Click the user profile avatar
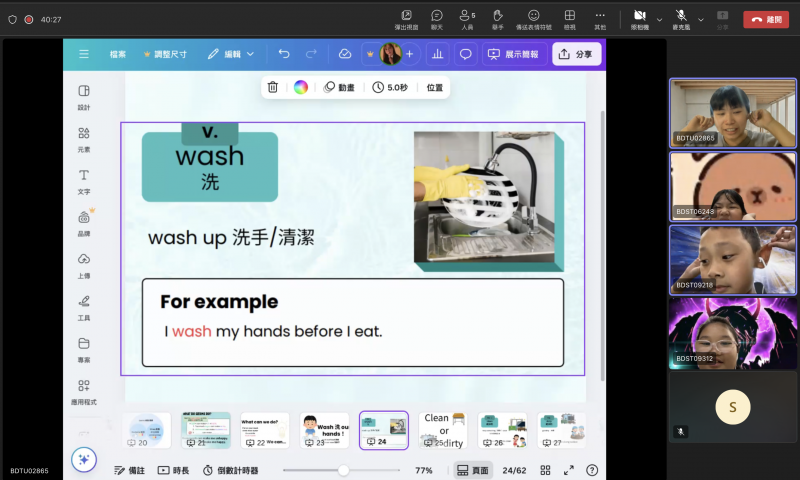This screenshot has height=480, width=800. [x=390, y=54]
